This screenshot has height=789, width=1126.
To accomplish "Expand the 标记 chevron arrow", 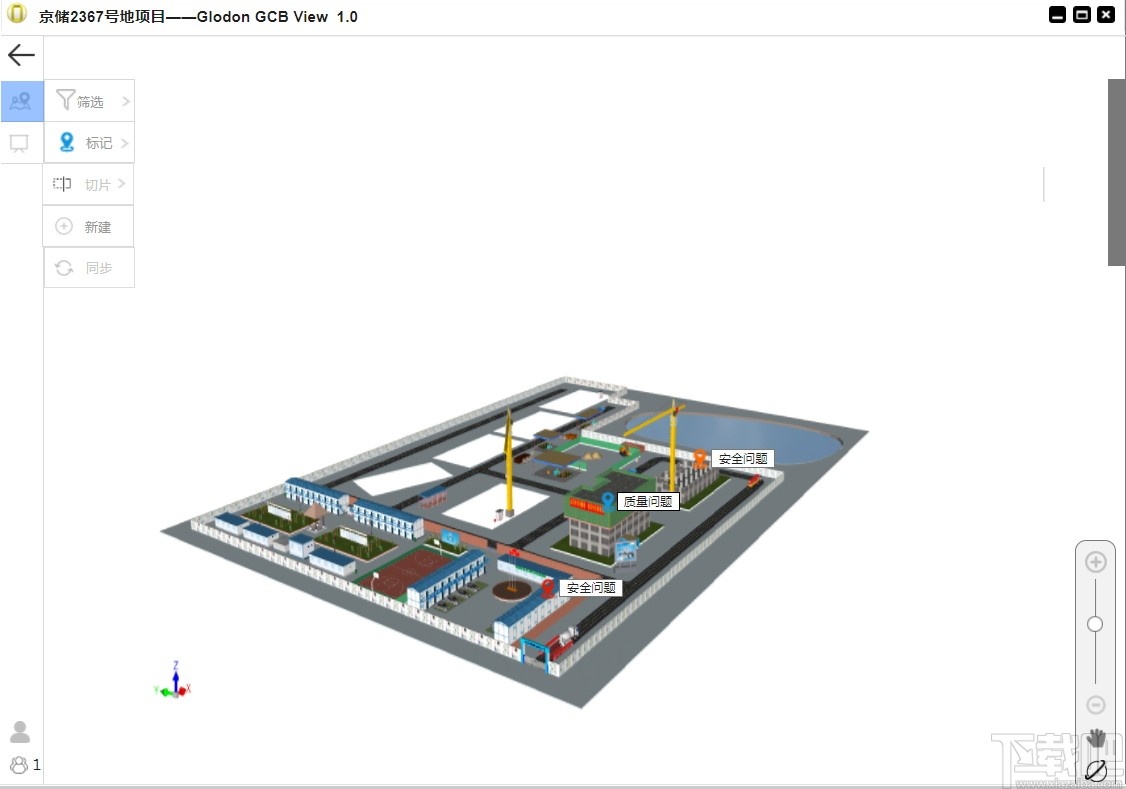I will click(x=125, y=143).
